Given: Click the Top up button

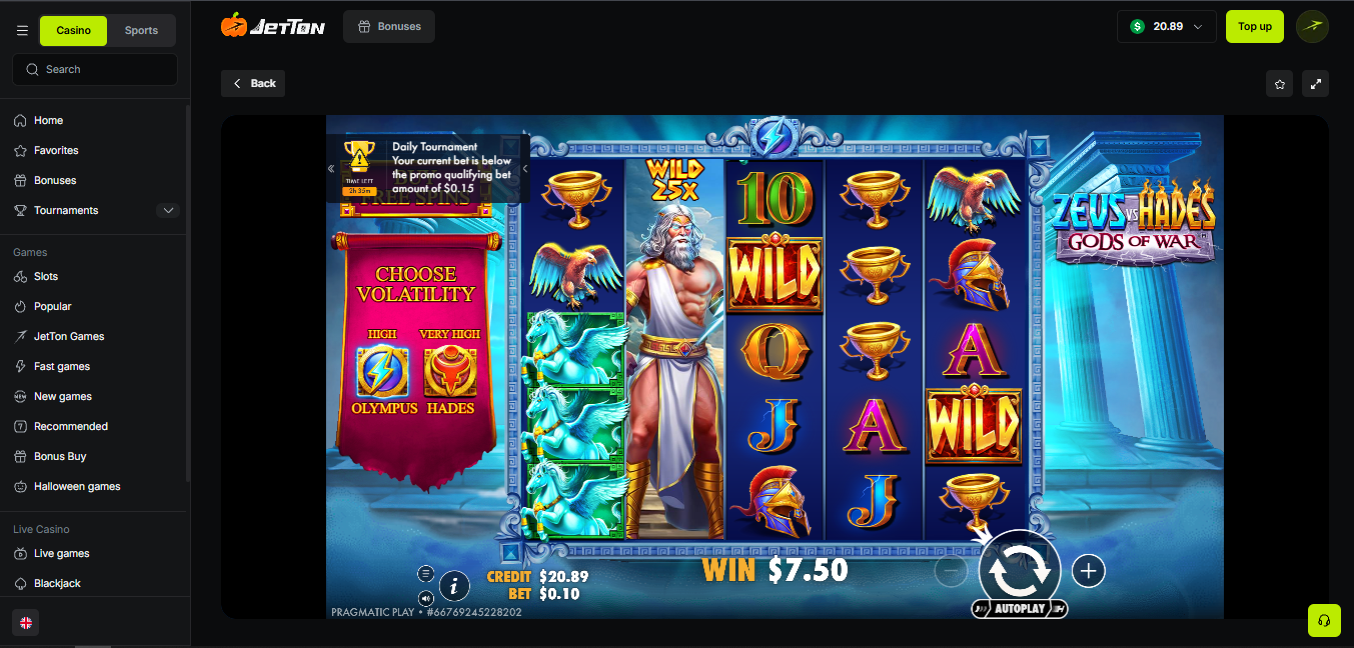Looking at the screenshot, I should coord(1255,26).
